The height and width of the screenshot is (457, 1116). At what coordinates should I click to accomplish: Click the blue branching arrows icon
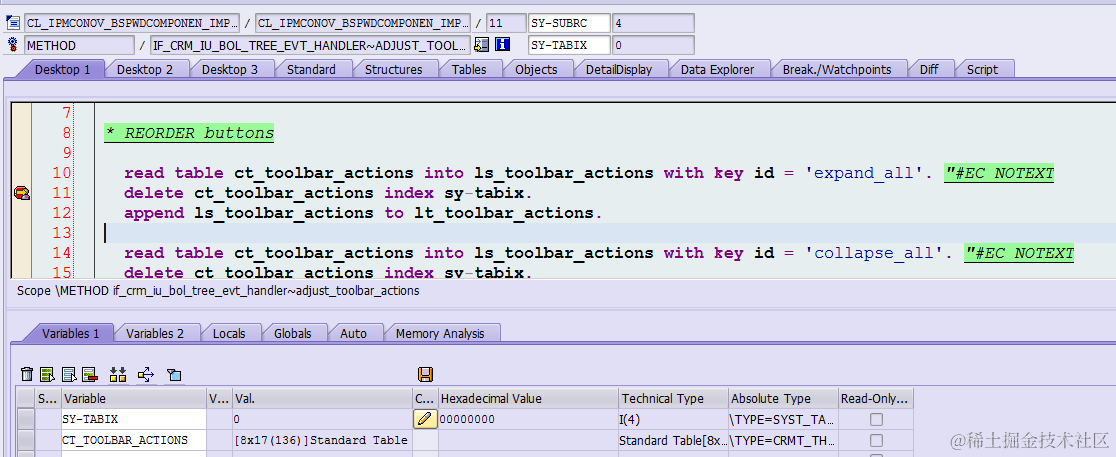(146, 374)
